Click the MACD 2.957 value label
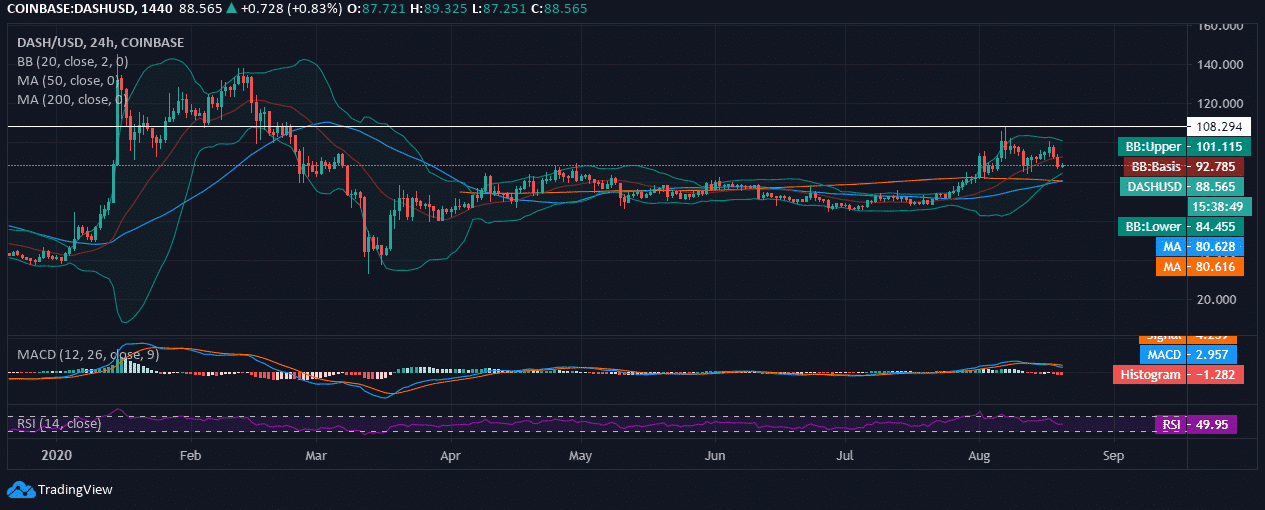The width and height of the screenshot is (1265, 510). pyautogui.click(x=1189, y=354)
